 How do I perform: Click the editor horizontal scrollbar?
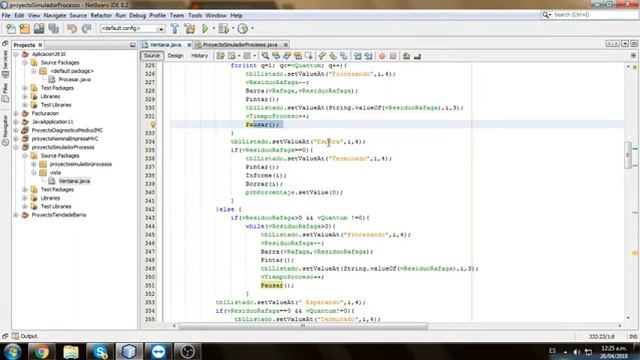click(x=303, y=326)
